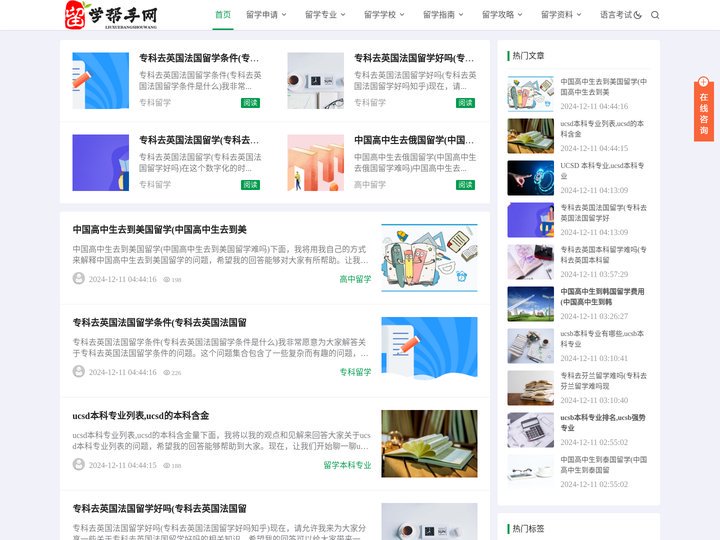The width and height of the screenshot is (720, 540).
Task: Expand the 留学学校 dropdown chevron
Action: pyautogui.click(x=402, y=15)
